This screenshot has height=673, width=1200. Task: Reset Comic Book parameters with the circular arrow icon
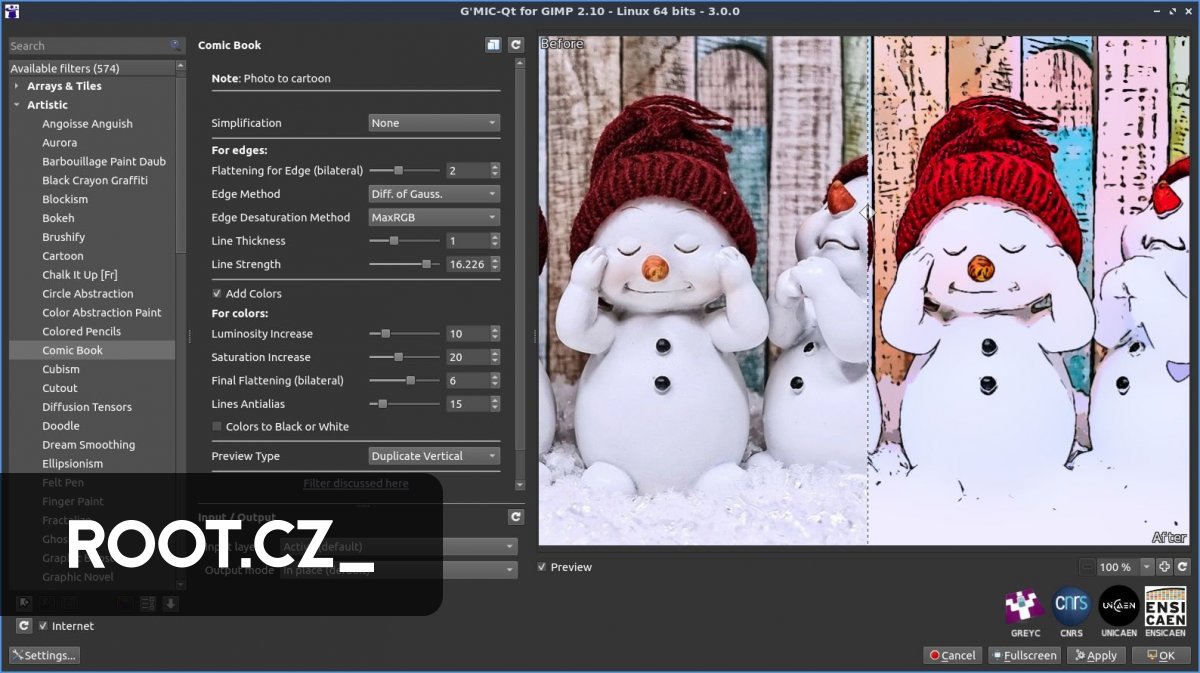tap(516, 45)
